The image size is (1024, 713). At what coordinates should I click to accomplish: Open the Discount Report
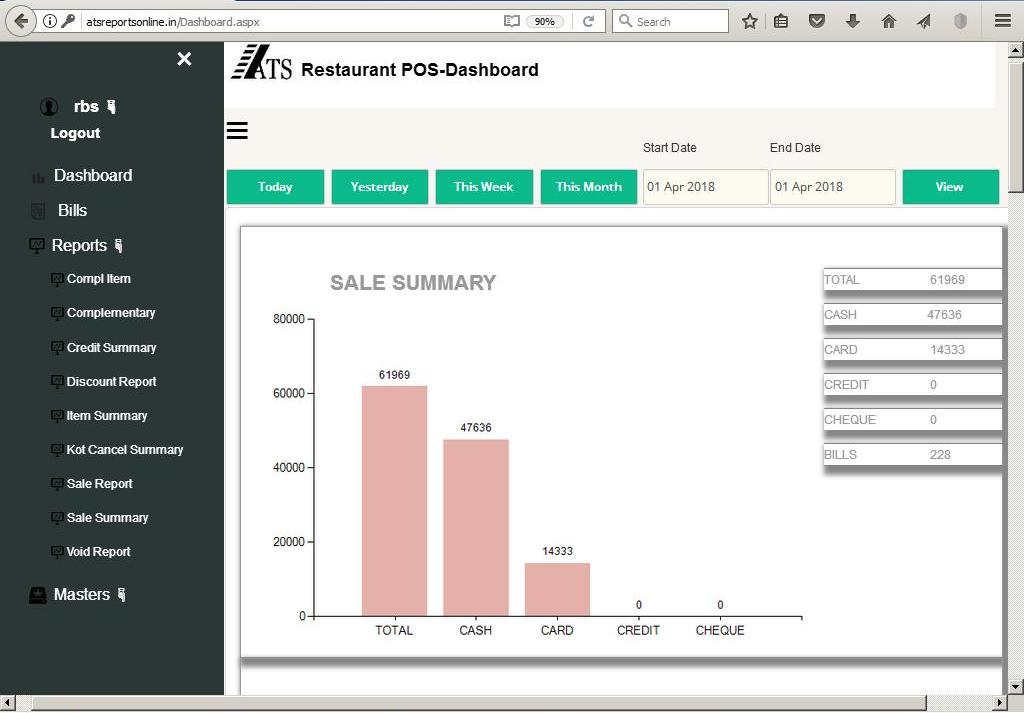[111, 381]
